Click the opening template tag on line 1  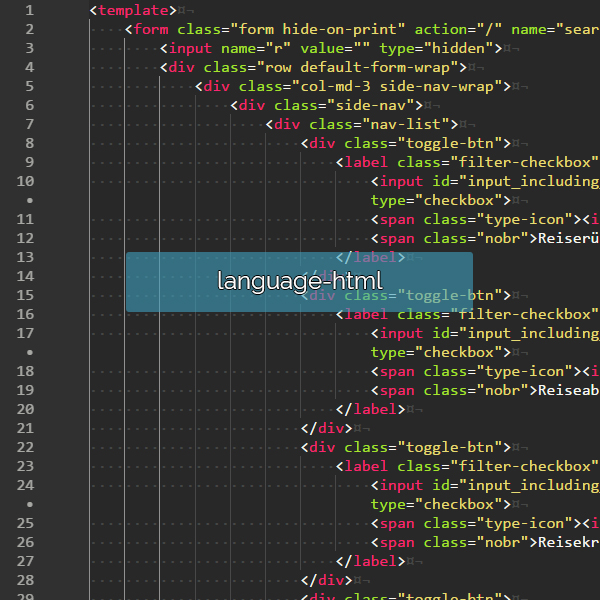click(133, 10)
